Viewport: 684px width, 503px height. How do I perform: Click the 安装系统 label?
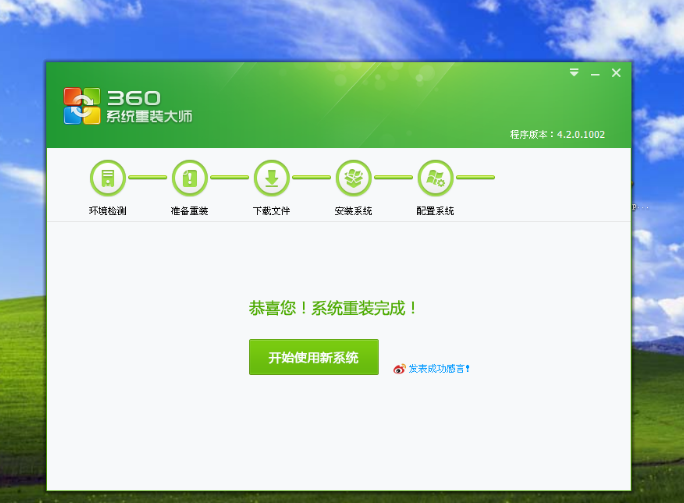(353, 211)
